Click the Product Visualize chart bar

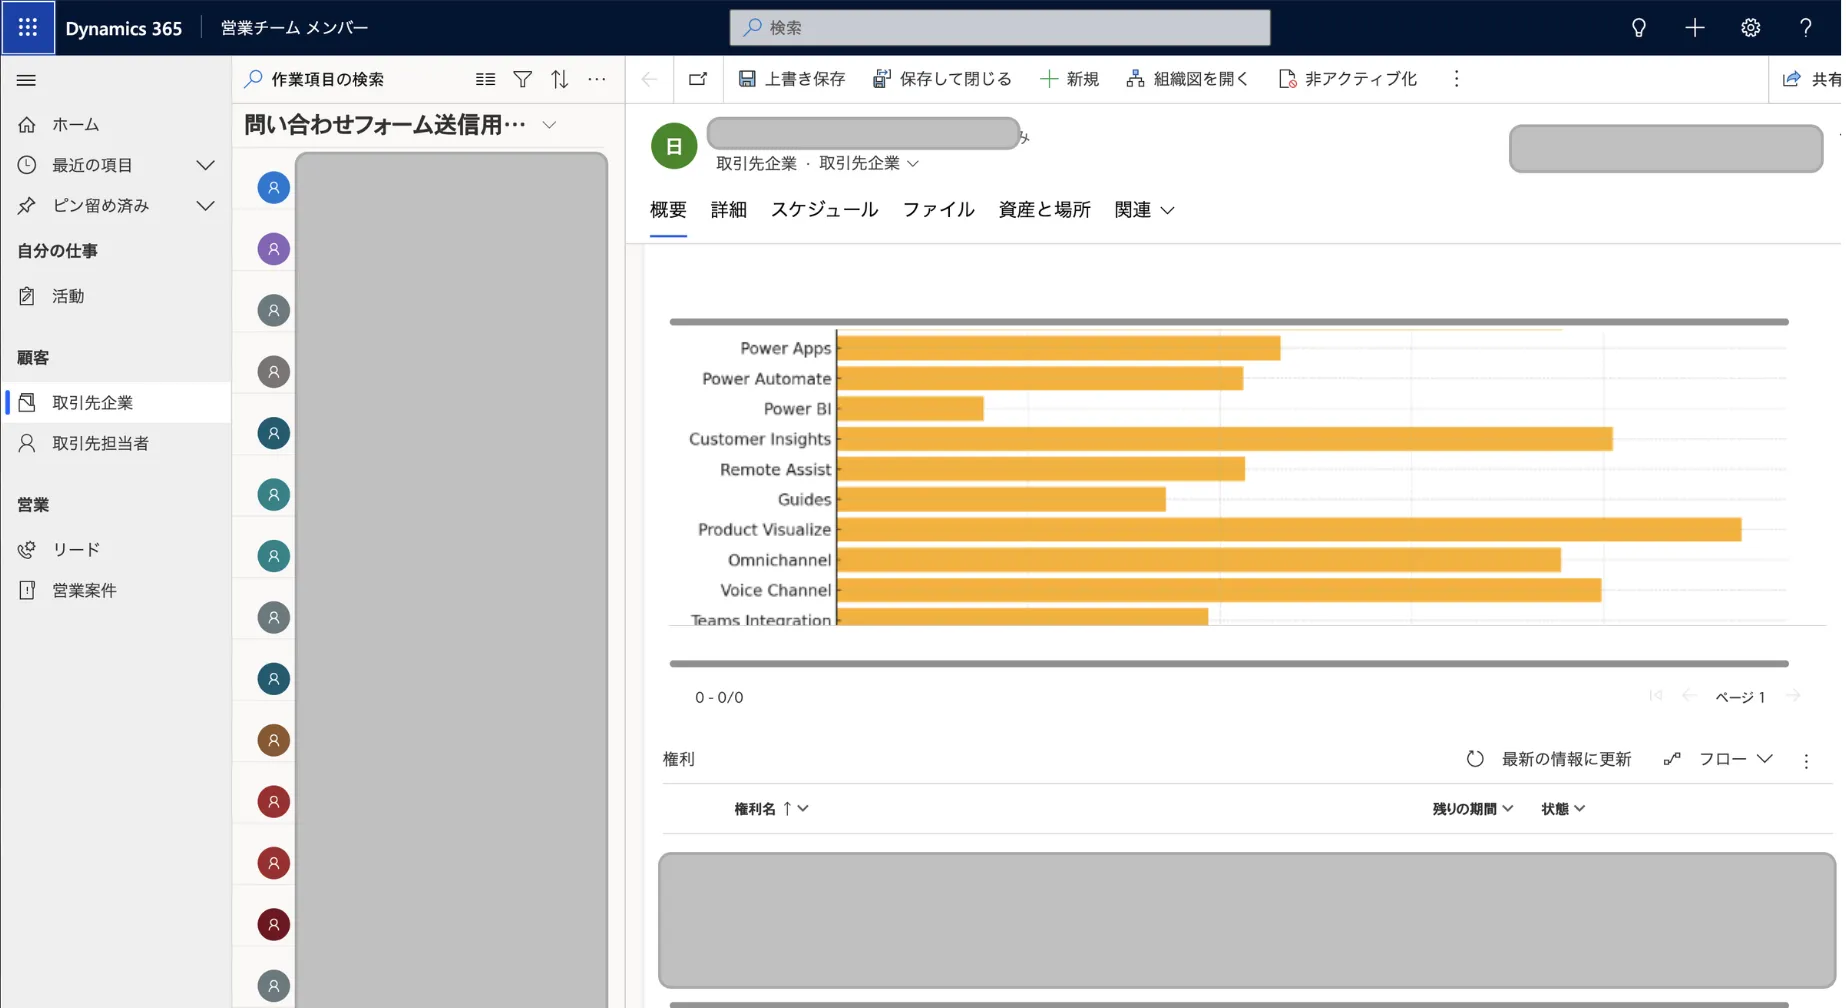pos(1289,530)
